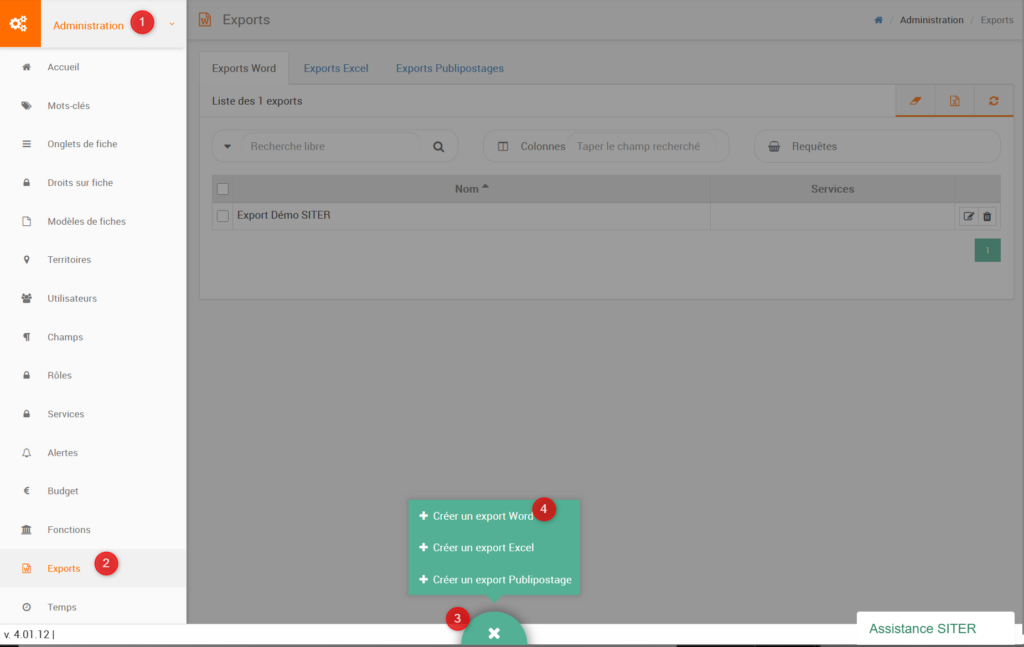Click the eraser icon in list toolbar
1024x647 pixels.
pos(915,101)
